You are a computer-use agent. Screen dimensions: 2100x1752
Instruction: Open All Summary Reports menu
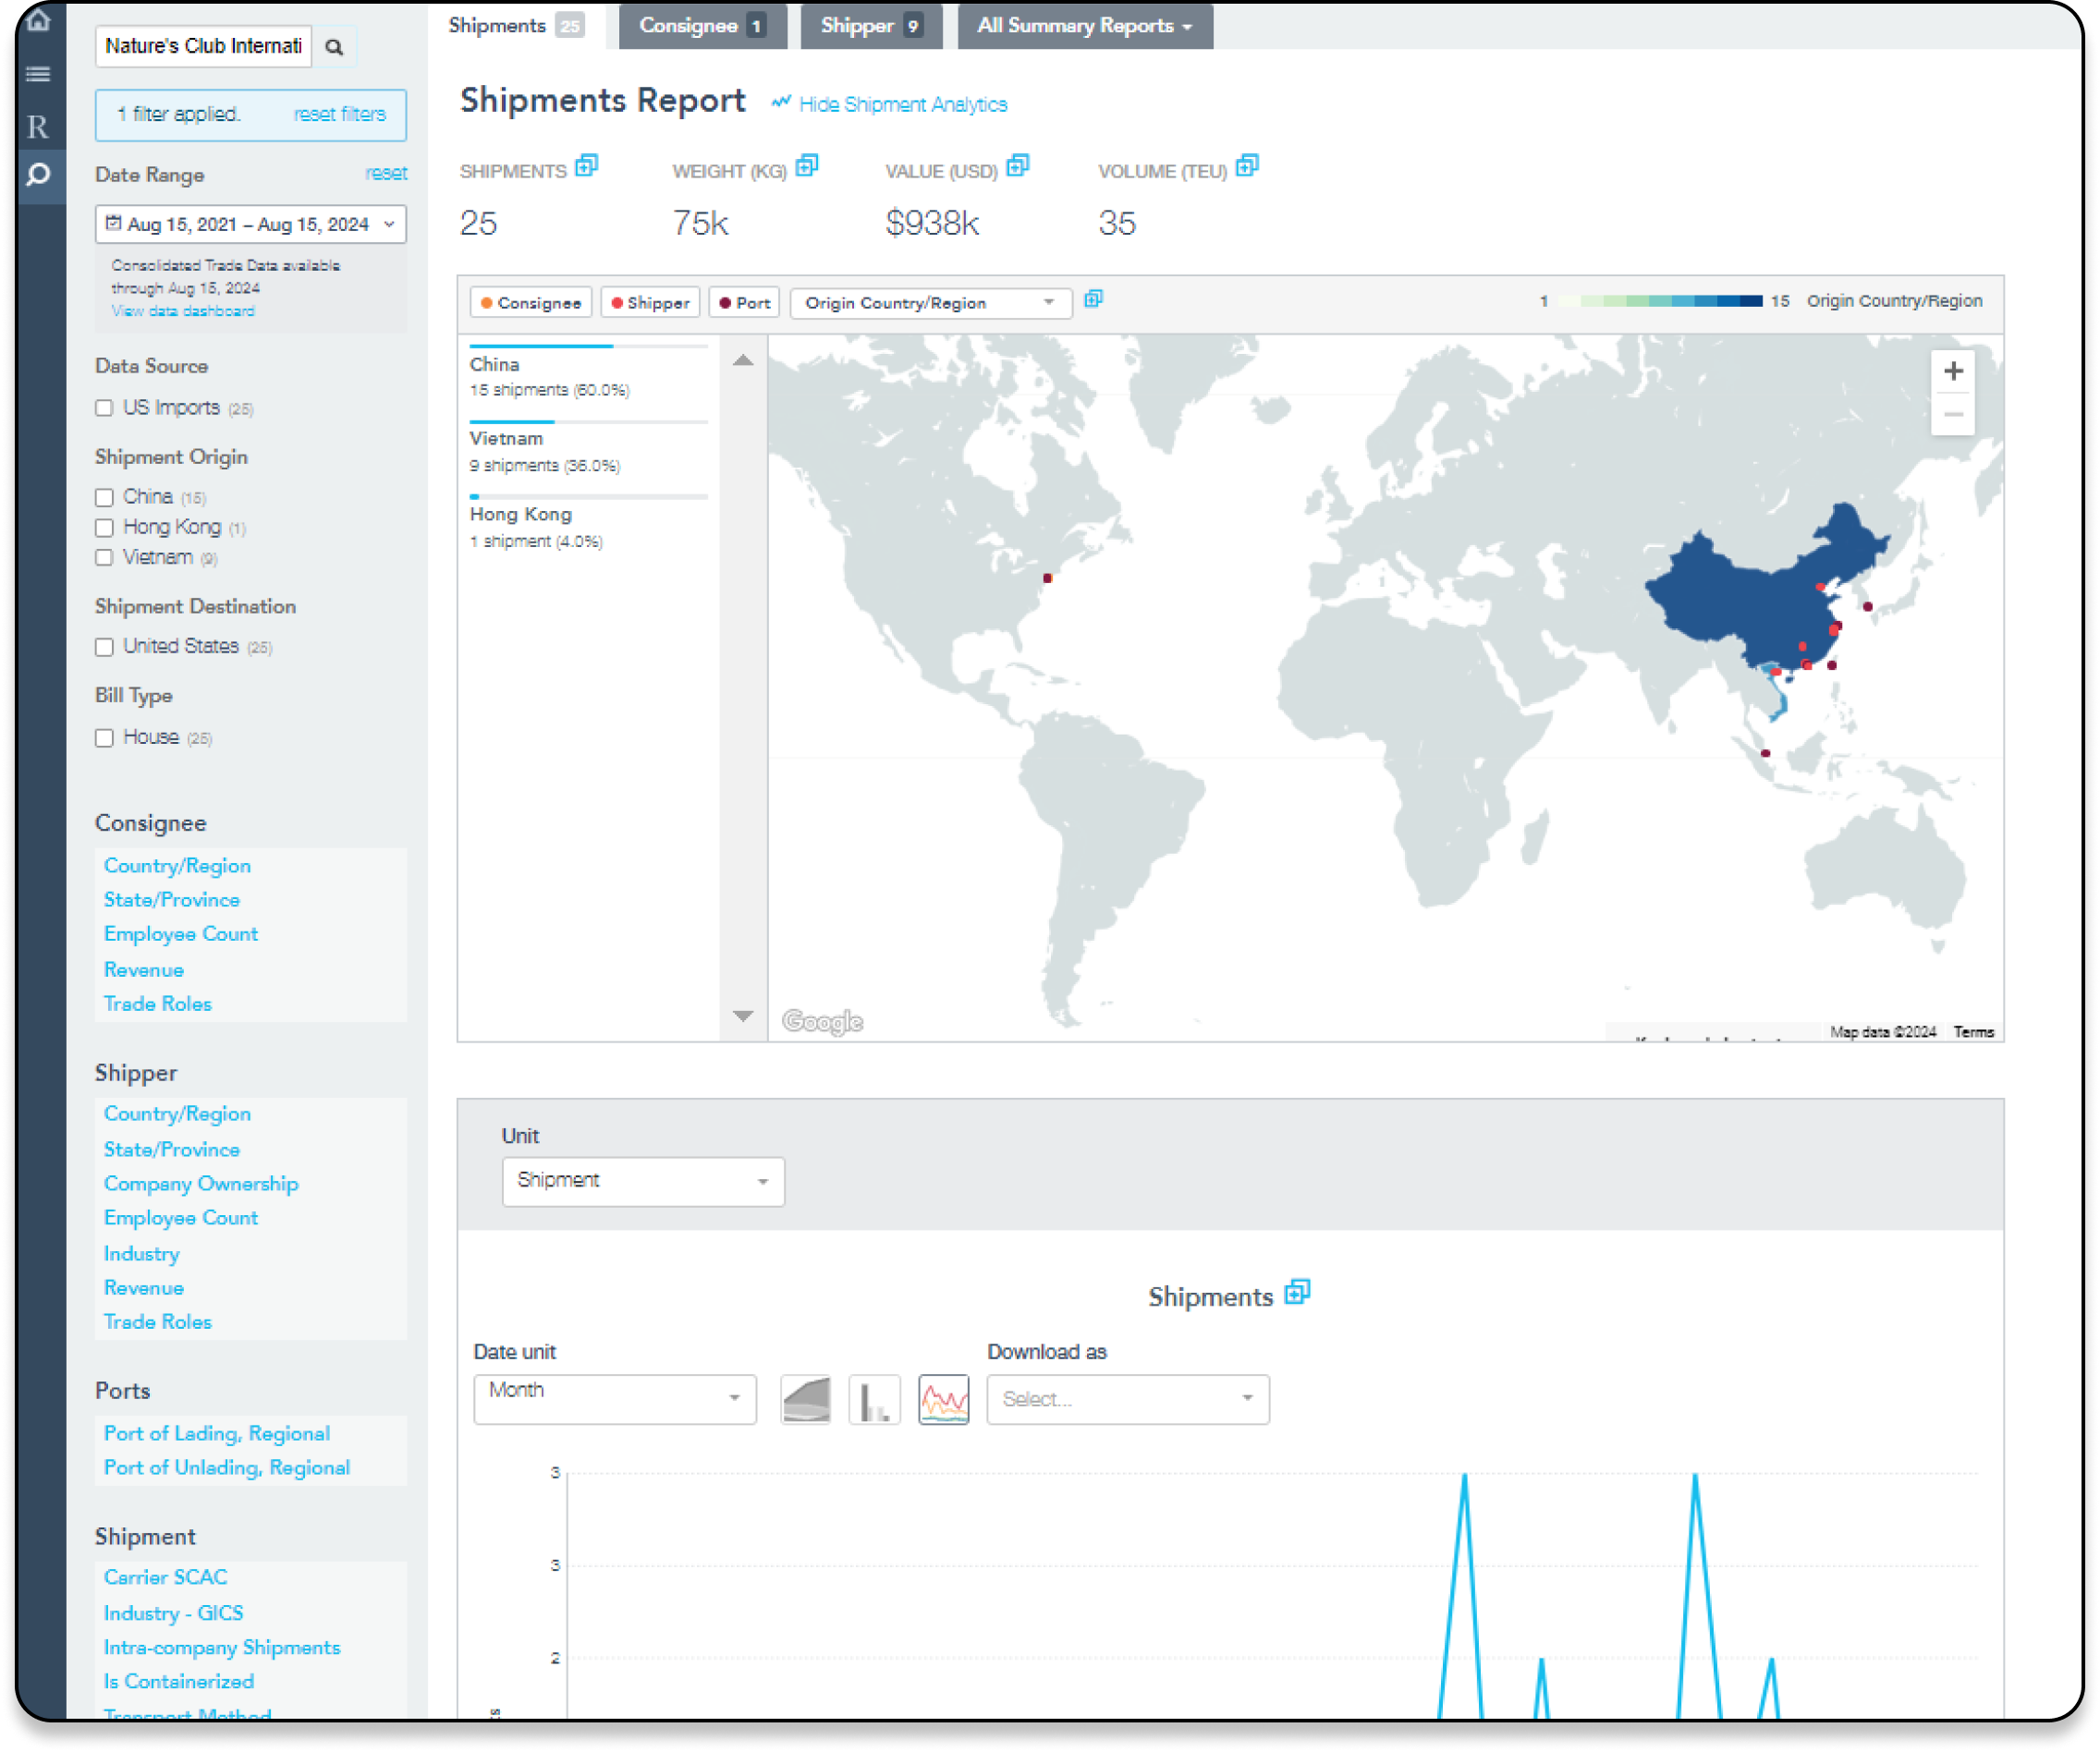(x=1085, y=26)
